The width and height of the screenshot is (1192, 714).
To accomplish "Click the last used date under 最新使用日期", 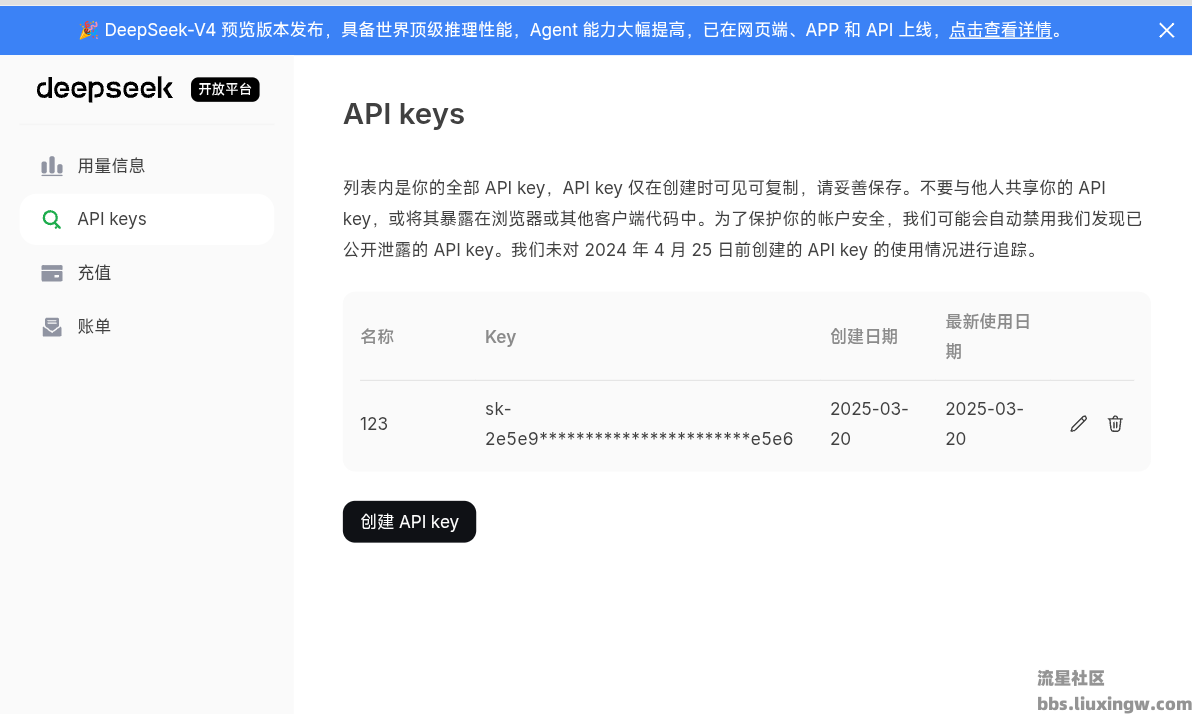I will pos(984,424).
